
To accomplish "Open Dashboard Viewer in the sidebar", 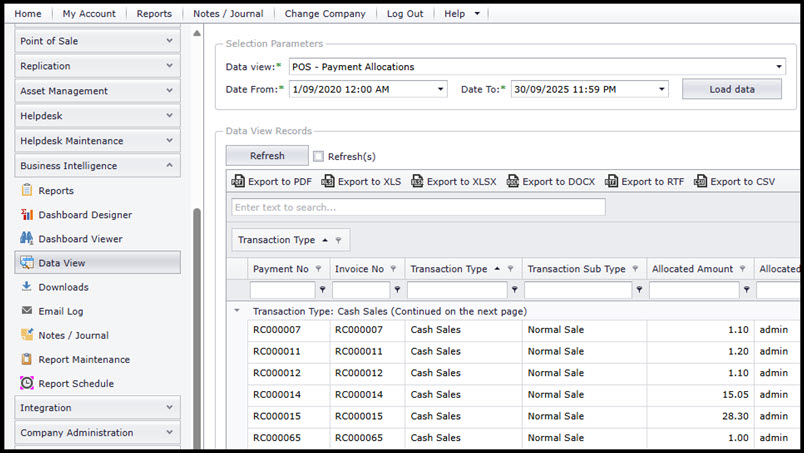I will click(80, 239).
